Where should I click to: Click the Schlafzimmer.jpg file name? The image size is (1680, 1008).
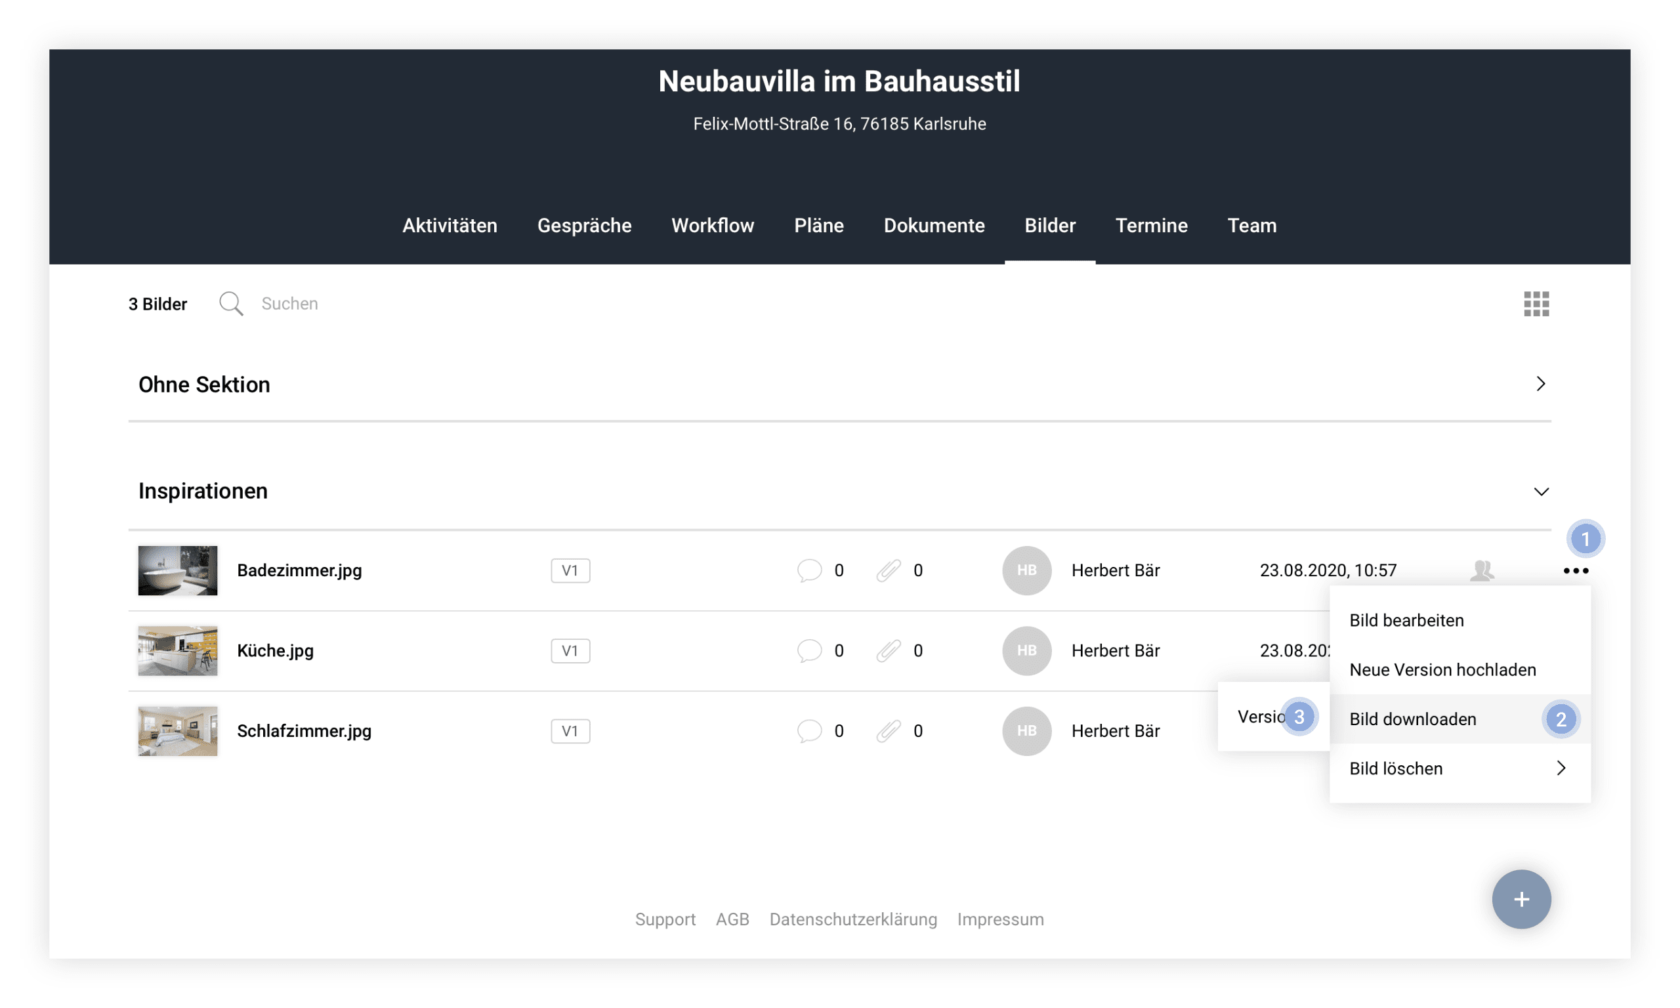[x=304, y=731]
